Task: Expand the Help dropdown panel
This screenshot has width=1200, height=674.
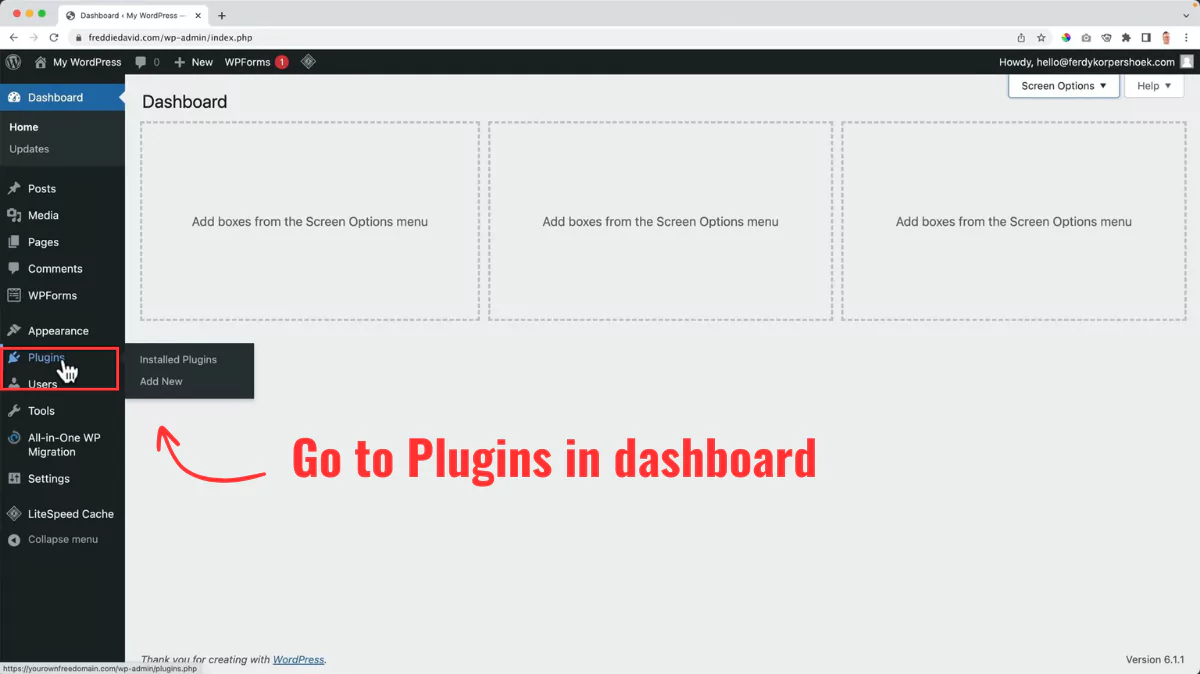Action: coord(1153,86)
